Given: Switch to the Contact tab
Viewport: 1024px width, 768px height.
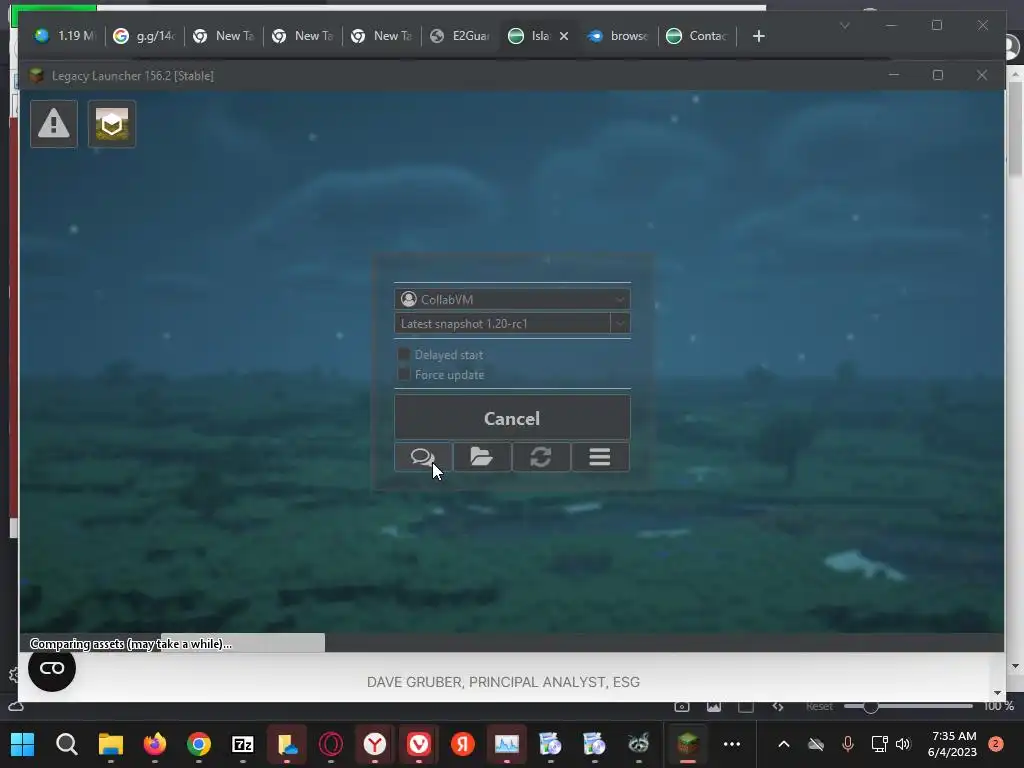Looking at the screenshot, I should pyautogui.click(x=697, y=36).
